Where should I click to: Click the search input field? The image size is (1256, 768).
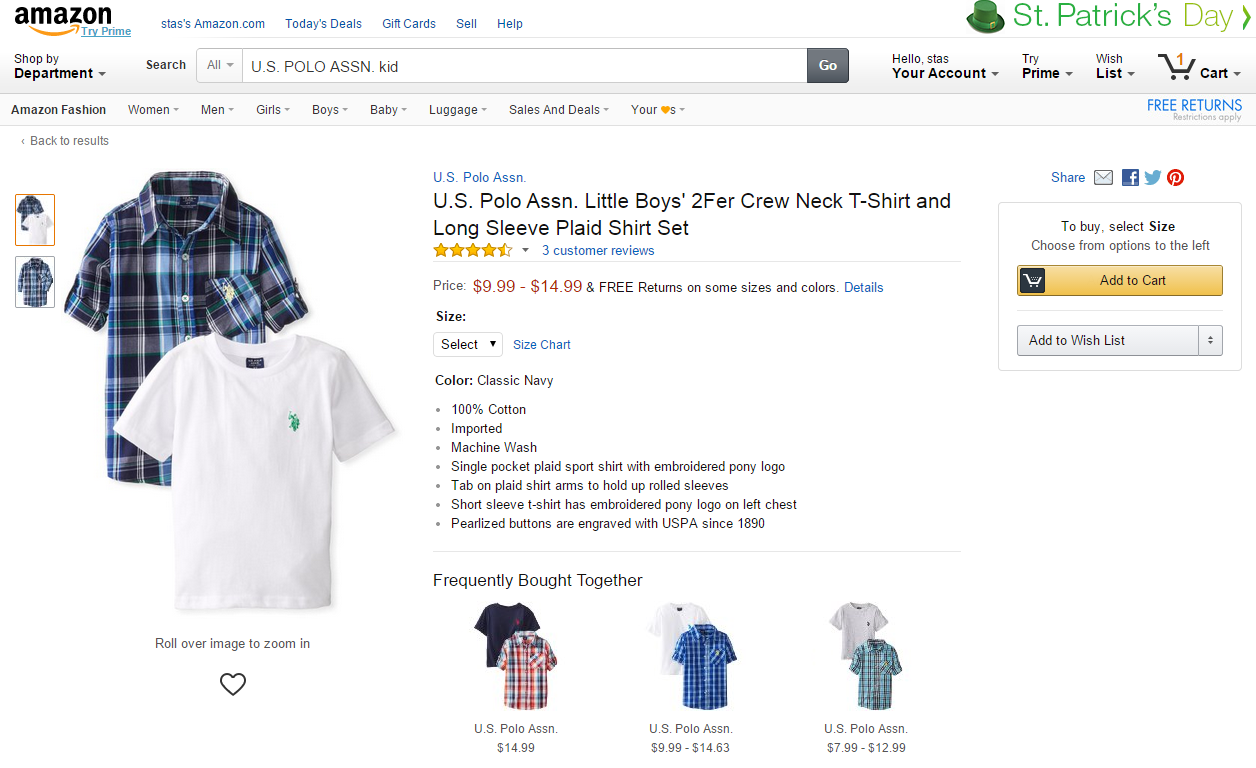(525, 66)
